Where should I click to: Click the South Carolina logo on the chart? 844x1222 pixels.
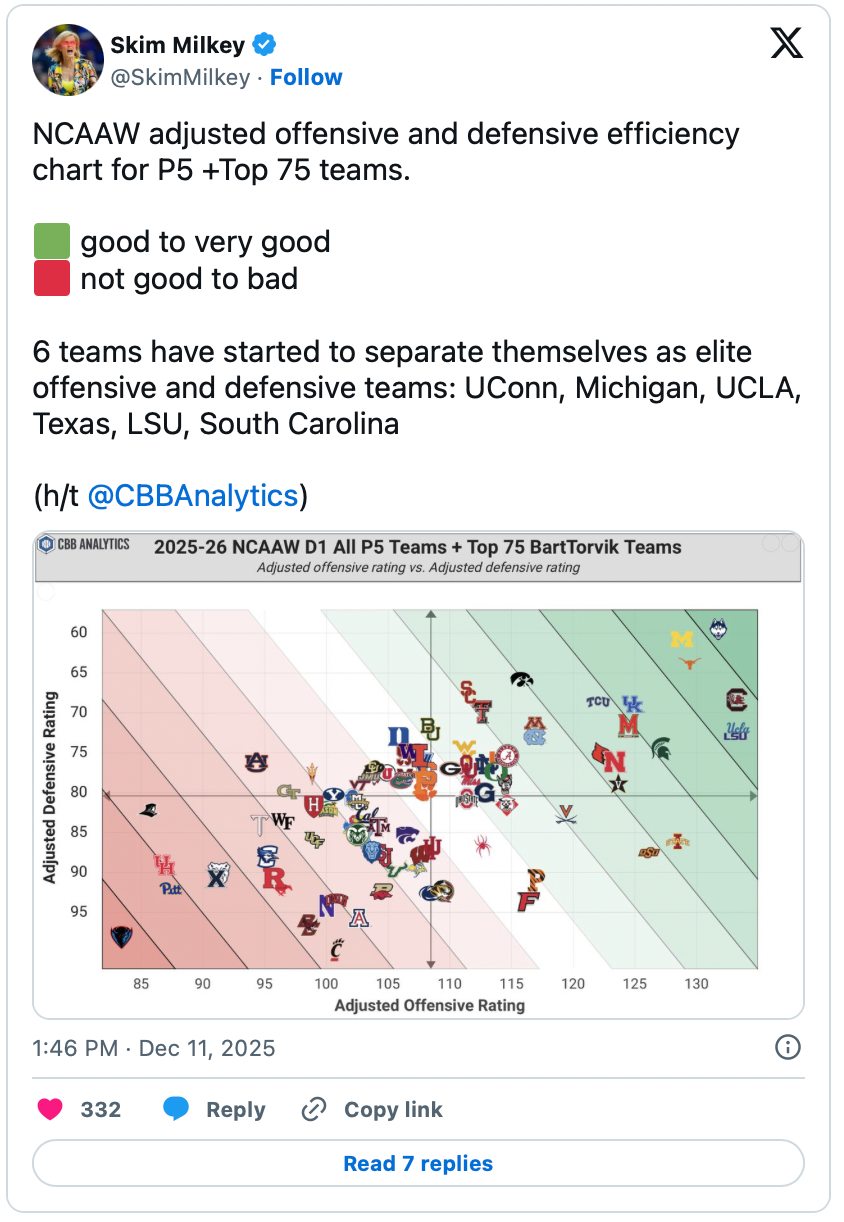coord(737,700)
